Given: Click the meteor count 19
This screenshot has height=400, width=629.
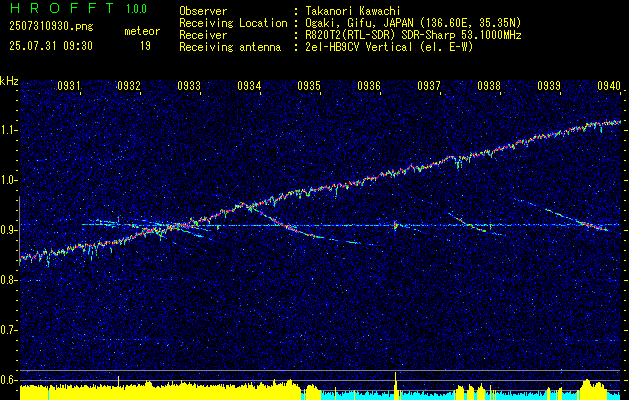Looking at the screenshot, I should [145, 46].
